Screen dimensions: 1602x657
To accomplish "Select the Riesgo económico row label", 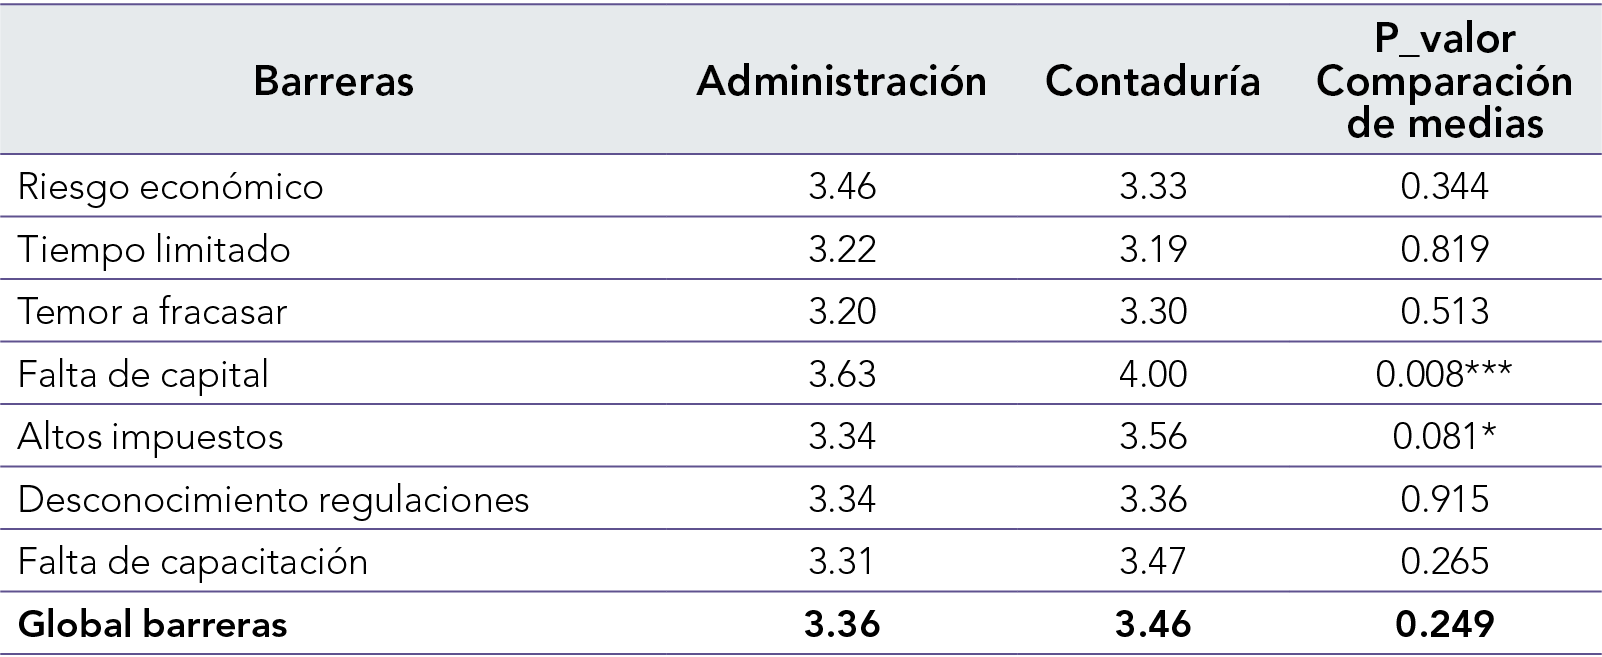I will pyautogui.click(x=171, y=187).
